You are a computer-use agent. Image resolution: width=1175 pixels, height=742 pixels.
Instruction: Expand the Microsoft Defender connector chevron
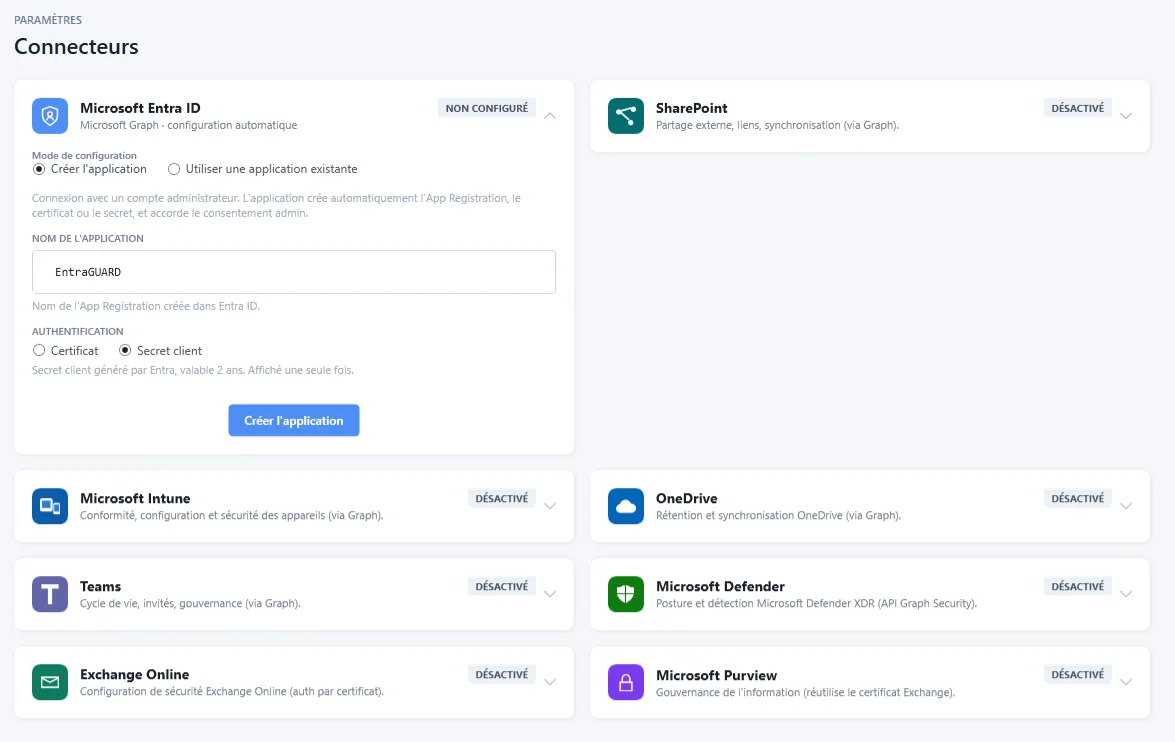[1126, 594]
